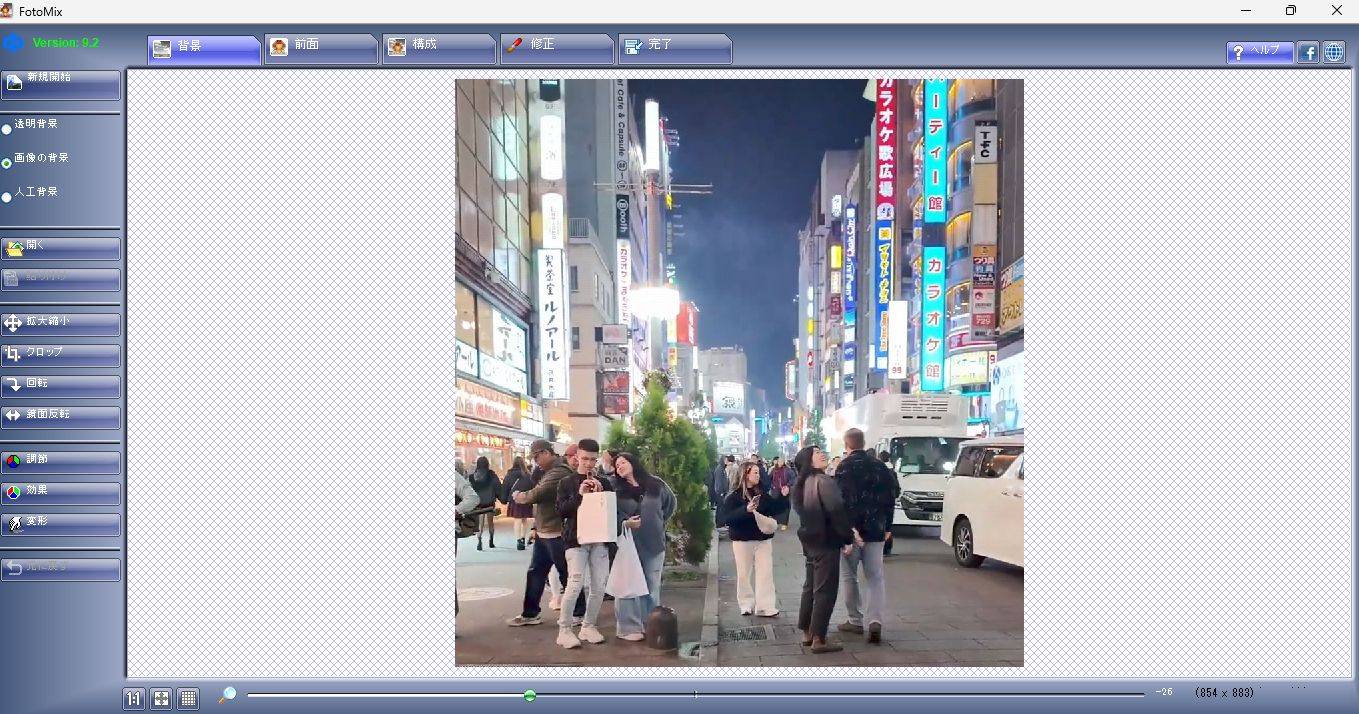Click the street photo on the canvas

coord(739,372)
